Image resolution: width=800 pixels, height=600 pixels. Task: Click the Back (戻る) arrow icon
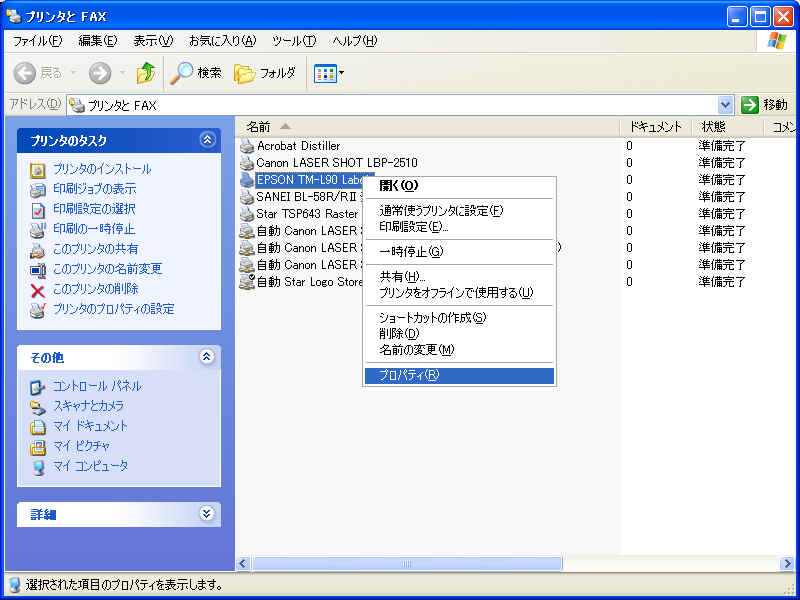[x=24, y=73]
